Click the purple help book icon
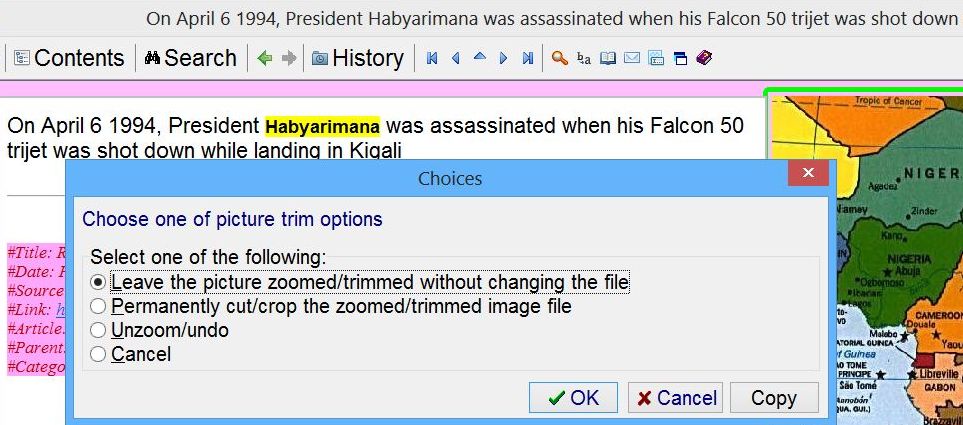The width and height of the screenshot is (963, 425). [x=704, y=58]
